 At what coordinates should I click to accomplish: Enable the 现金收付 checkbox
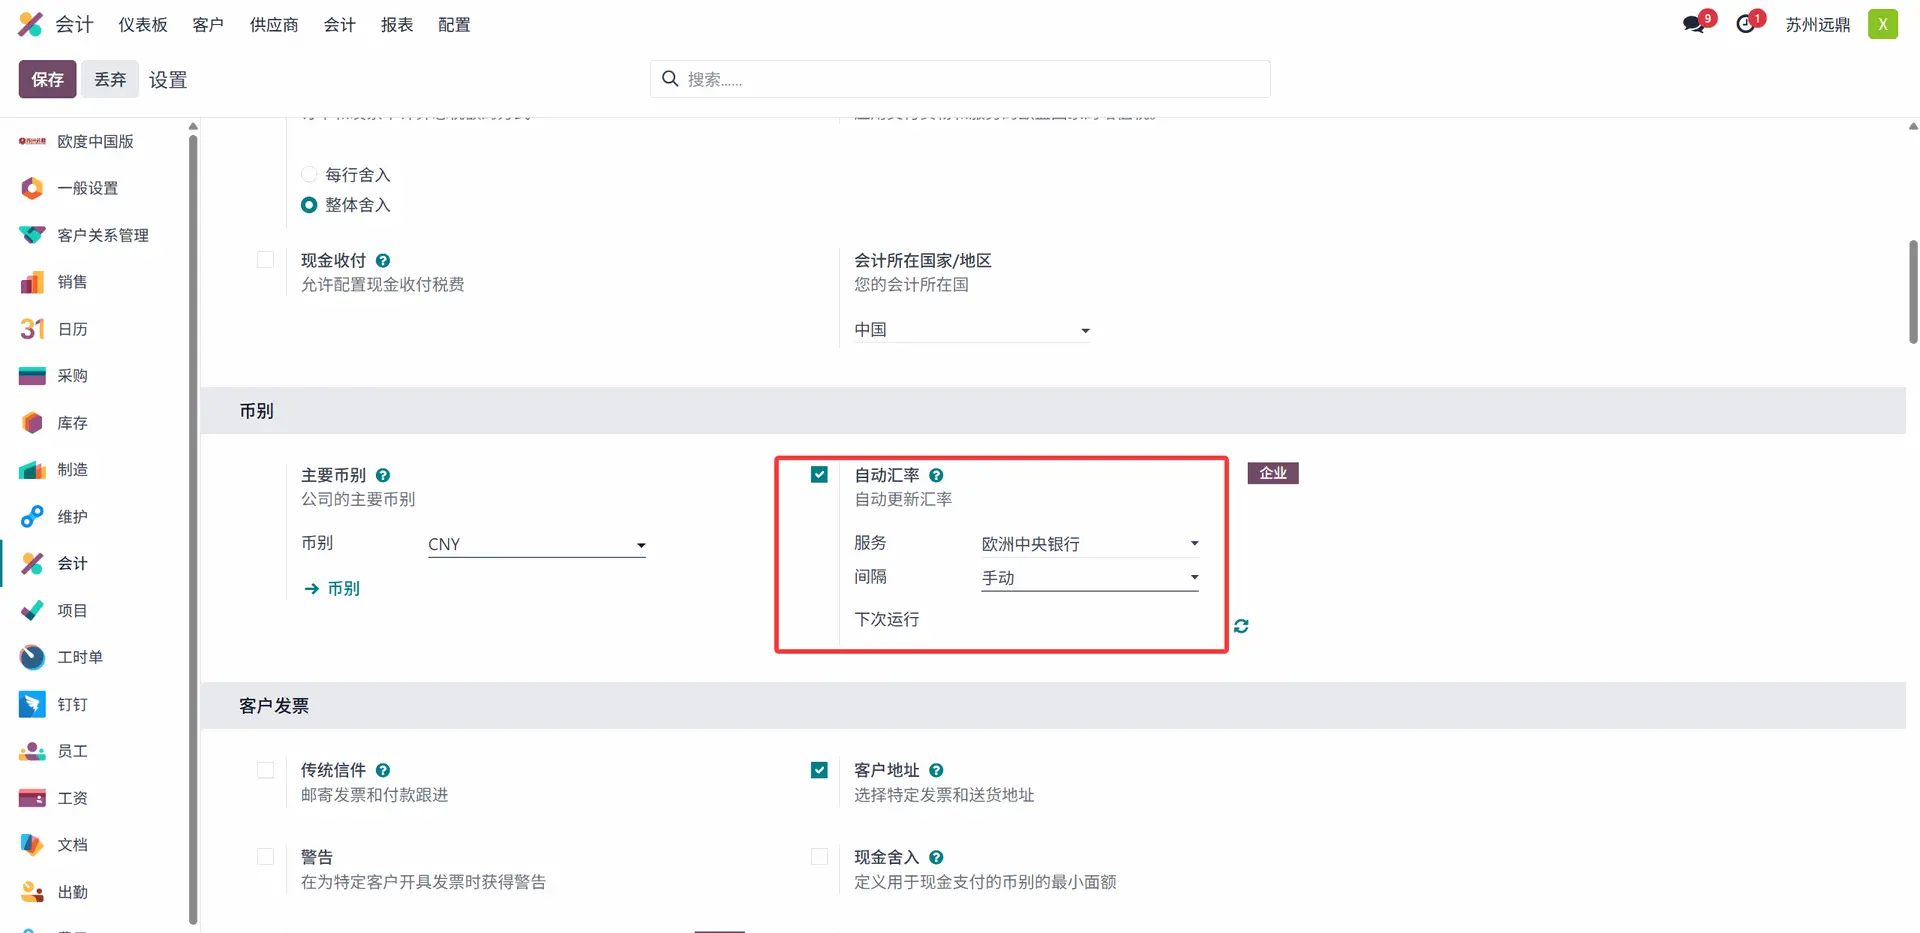265,260
